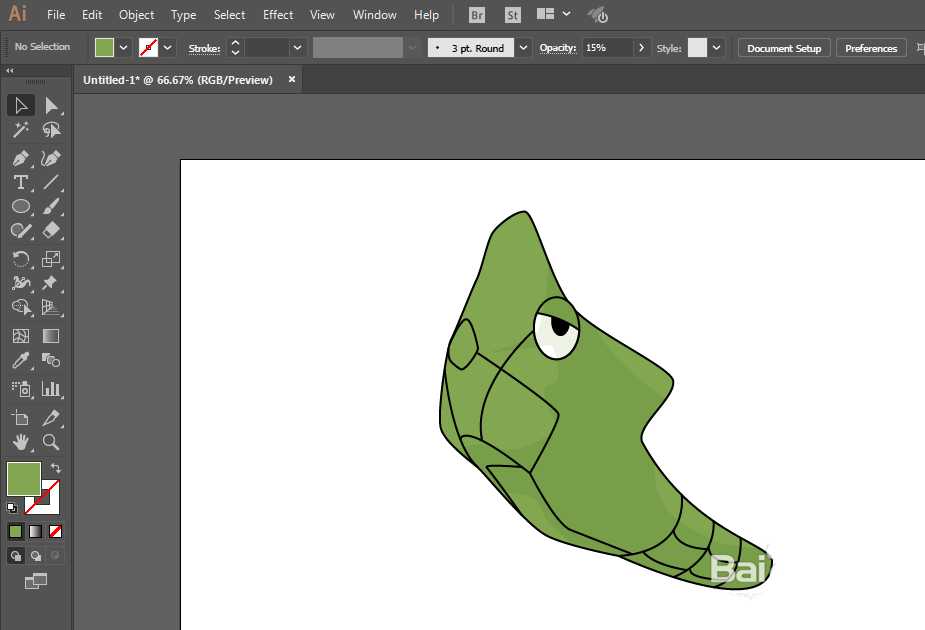This screenshot has height=630, width=925.
Task: Select the Eyedropper tool
Action: click(20, 361)
